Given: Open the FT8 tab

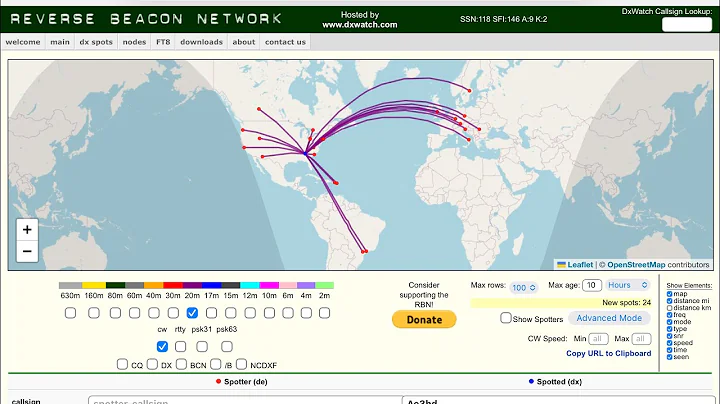Looking at the screenshot, I should coord(163,42).
